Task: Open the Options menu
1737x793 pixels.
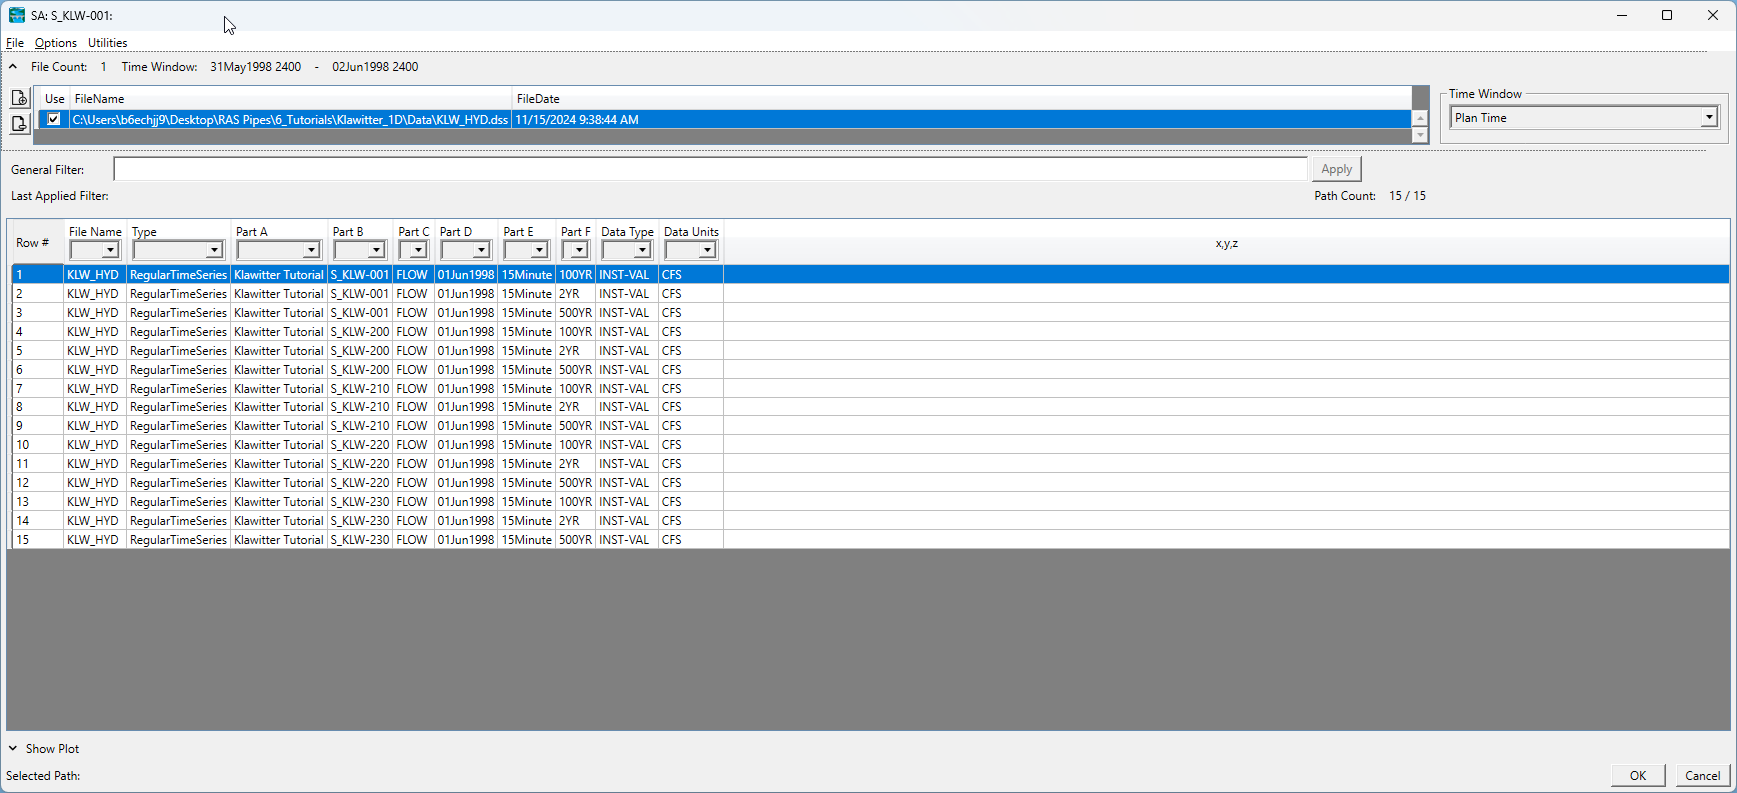Action: coord(55,43)
